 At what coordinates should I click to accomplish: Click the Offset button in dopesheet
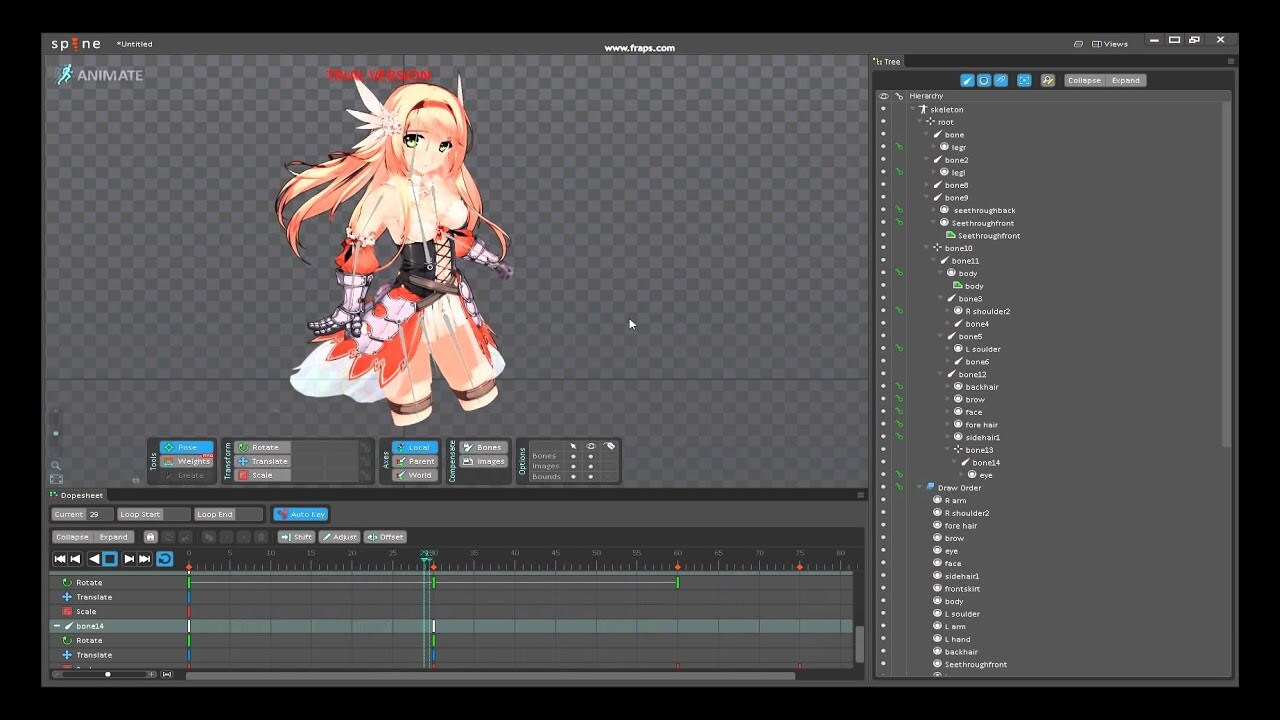pyautogui.click(x=385, y=537)
